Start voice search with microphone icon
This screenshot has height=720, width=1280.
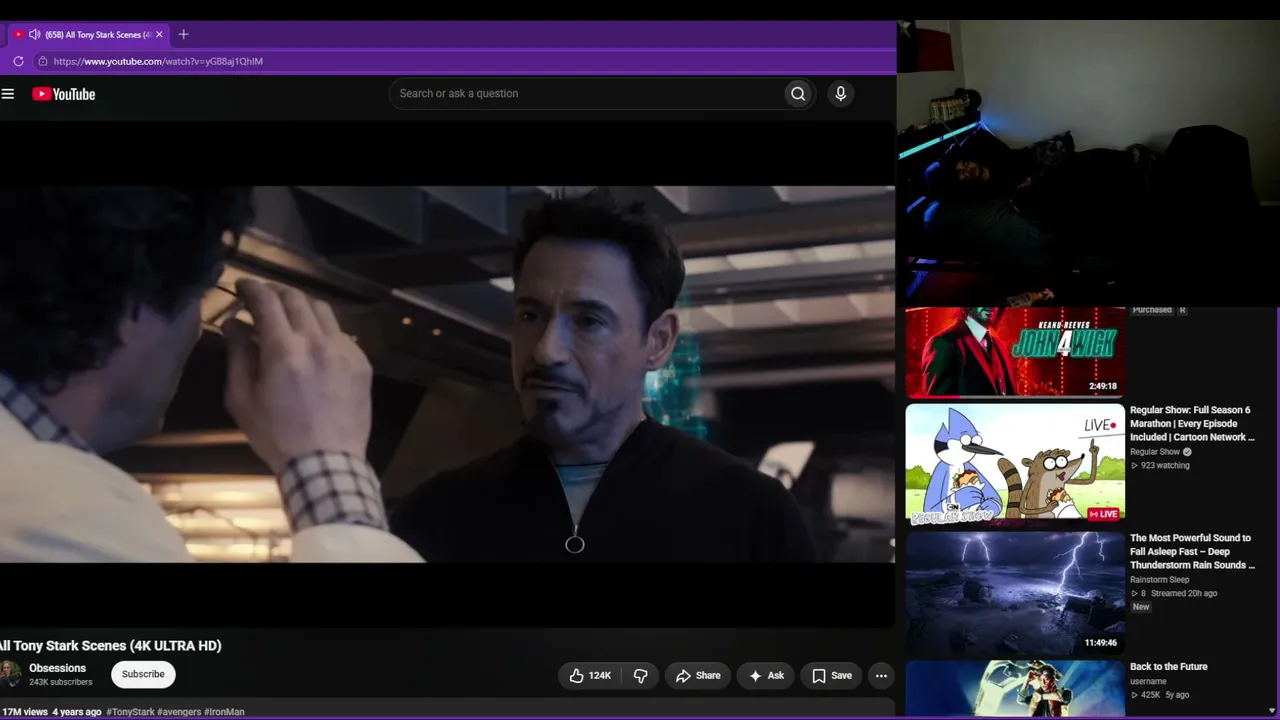point(840,94)
